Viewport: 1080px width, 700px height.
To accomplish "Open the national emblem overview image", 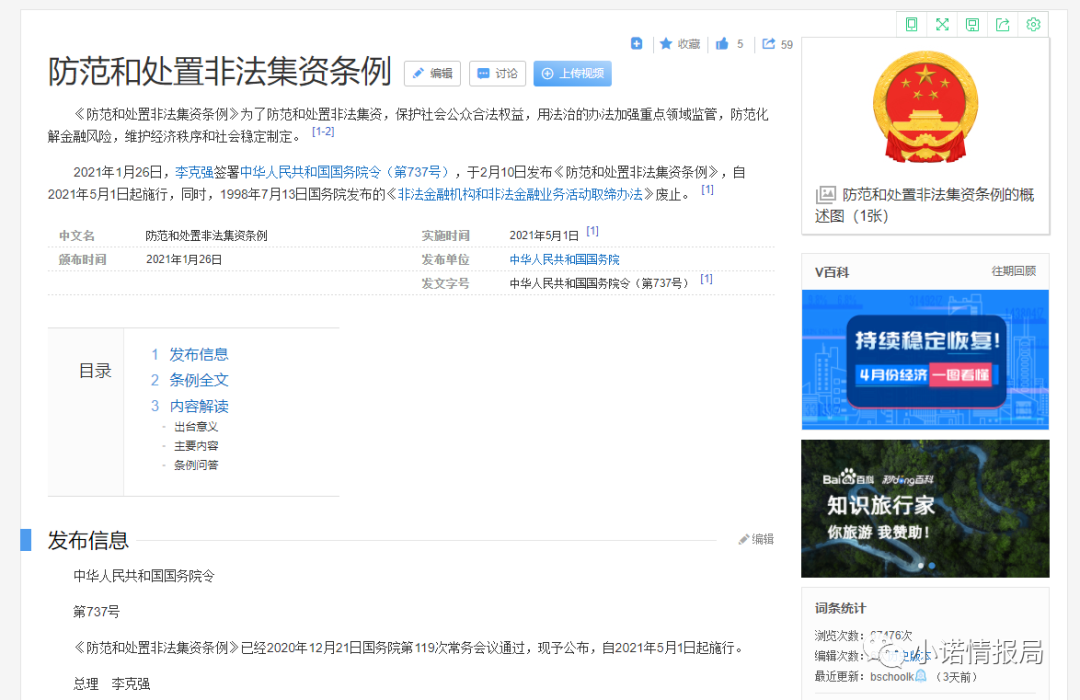I will click(925, 107).
